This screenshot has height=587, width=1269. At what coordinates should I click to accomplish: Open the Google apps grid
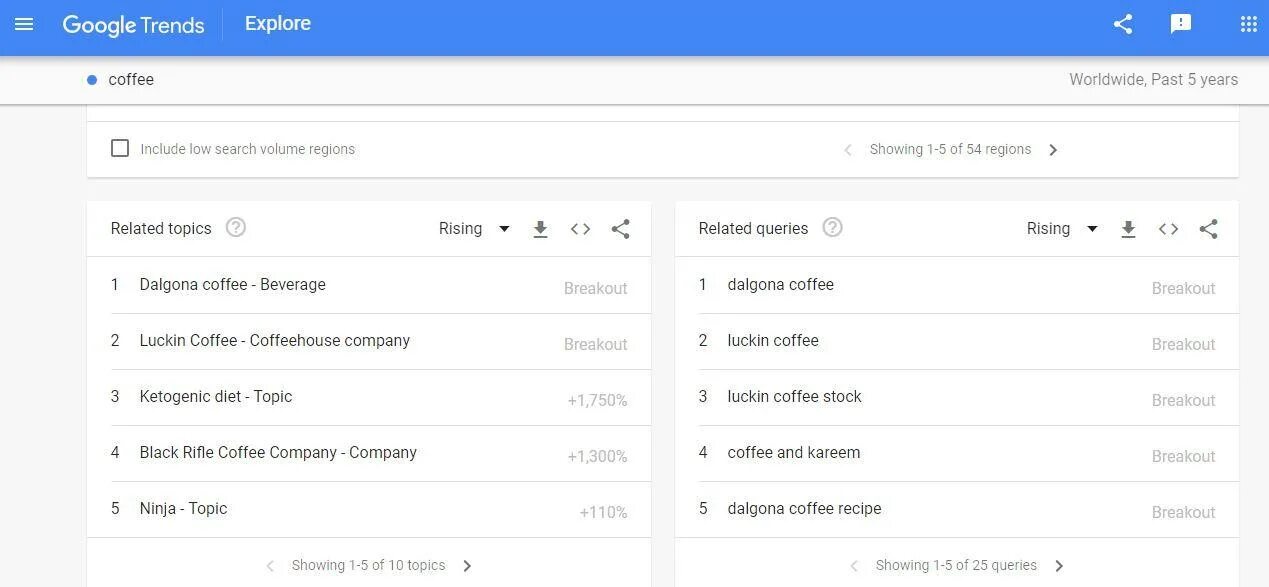(1247, 24)
